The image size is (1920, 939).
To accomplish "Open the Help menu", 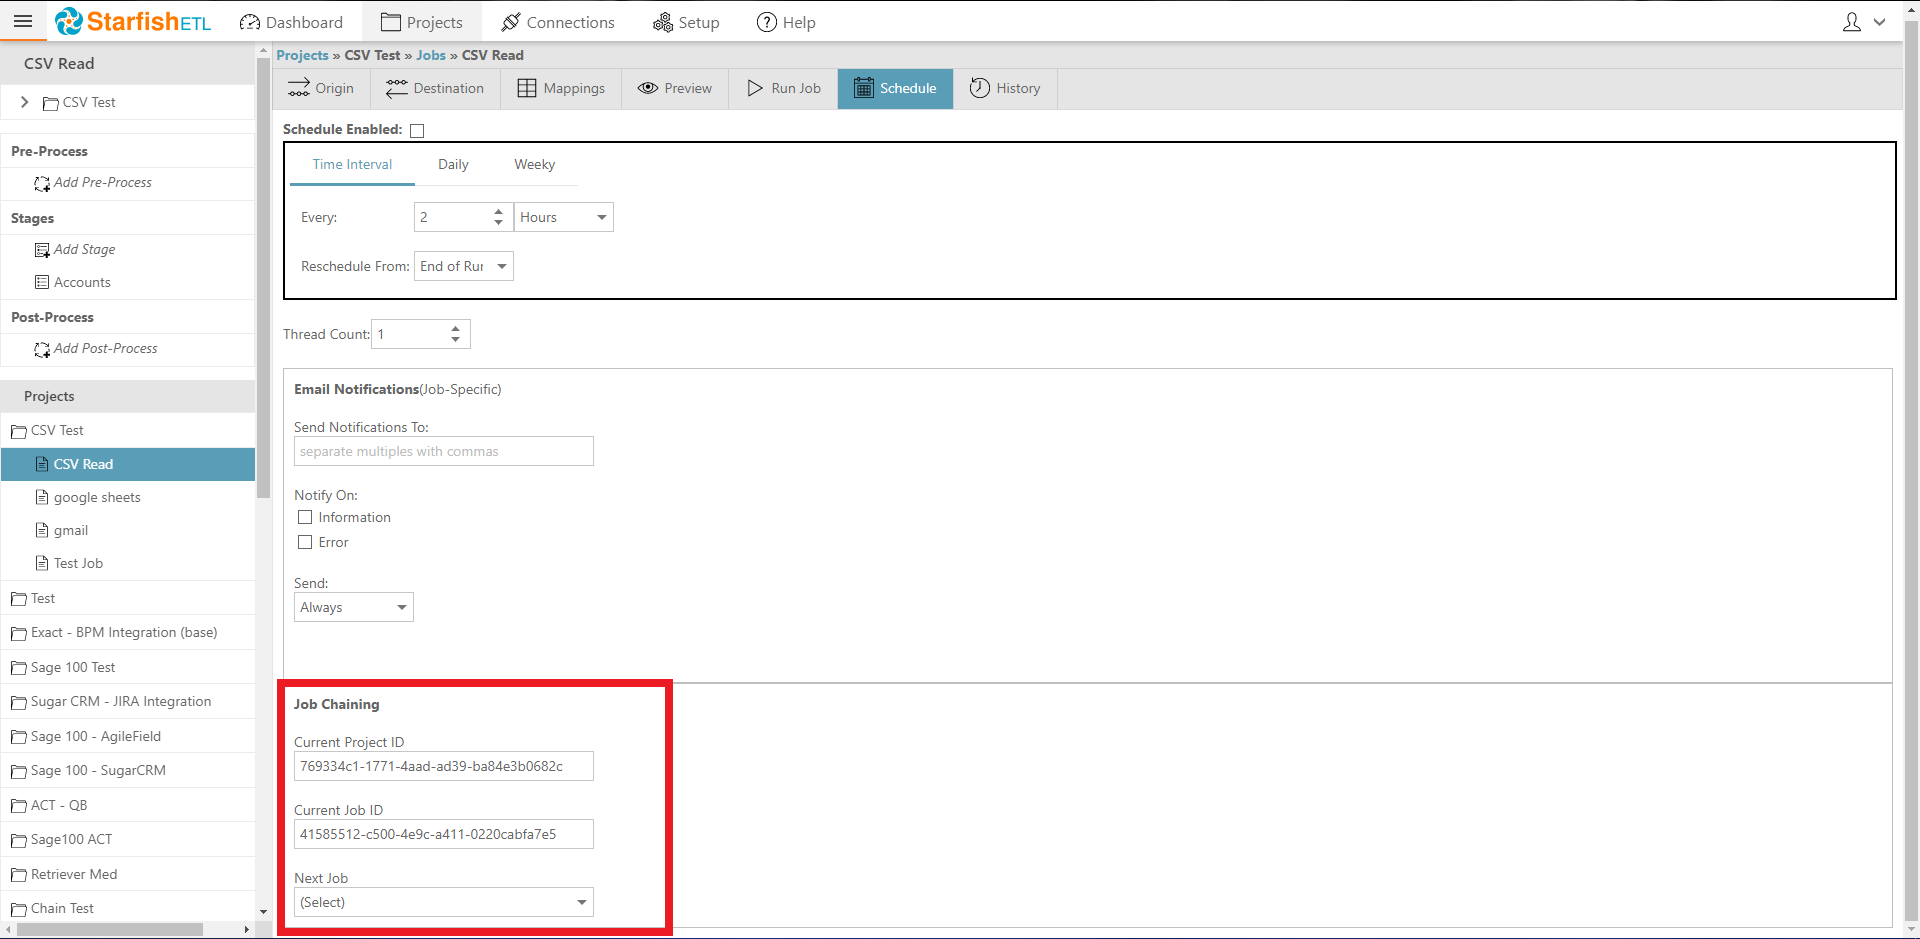I will point(786,22).
